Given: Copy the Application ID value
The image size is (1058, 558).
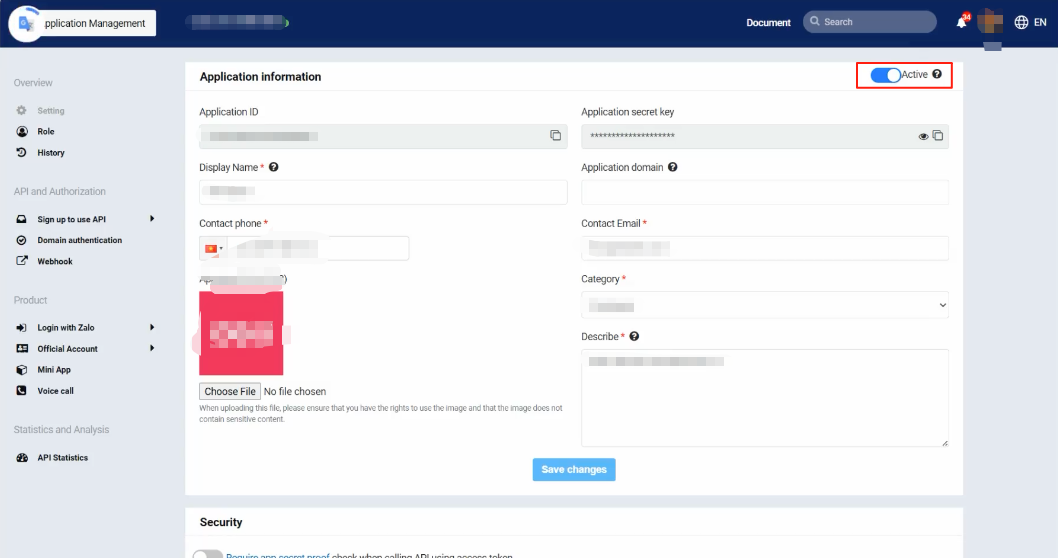Looking at the screenshot, I should 555,136.
